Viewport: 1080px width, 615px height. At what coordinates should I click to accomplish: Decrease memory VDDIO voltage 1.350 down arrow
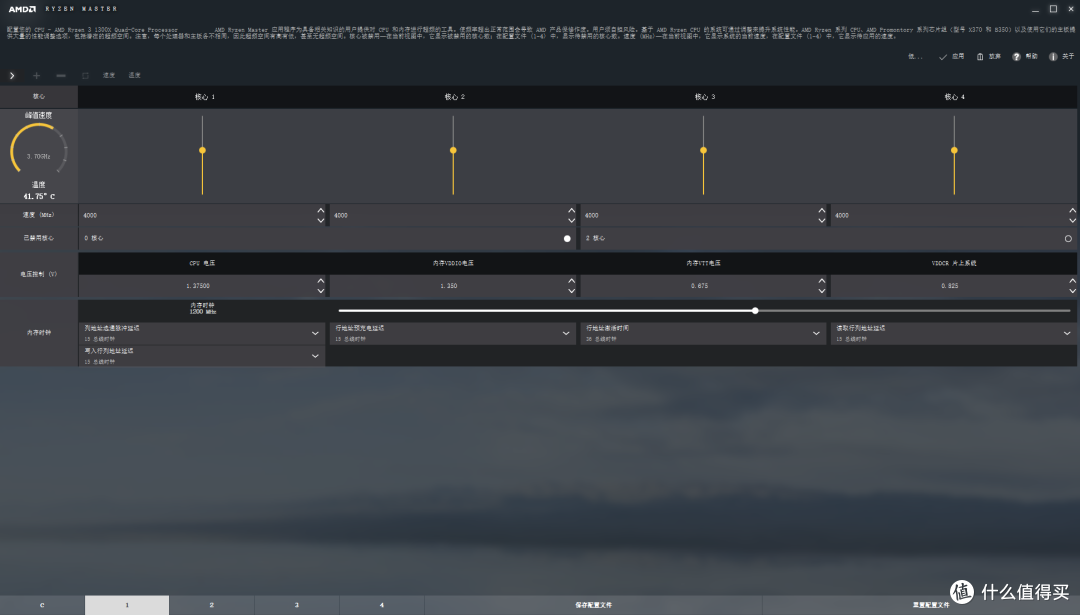572,291
